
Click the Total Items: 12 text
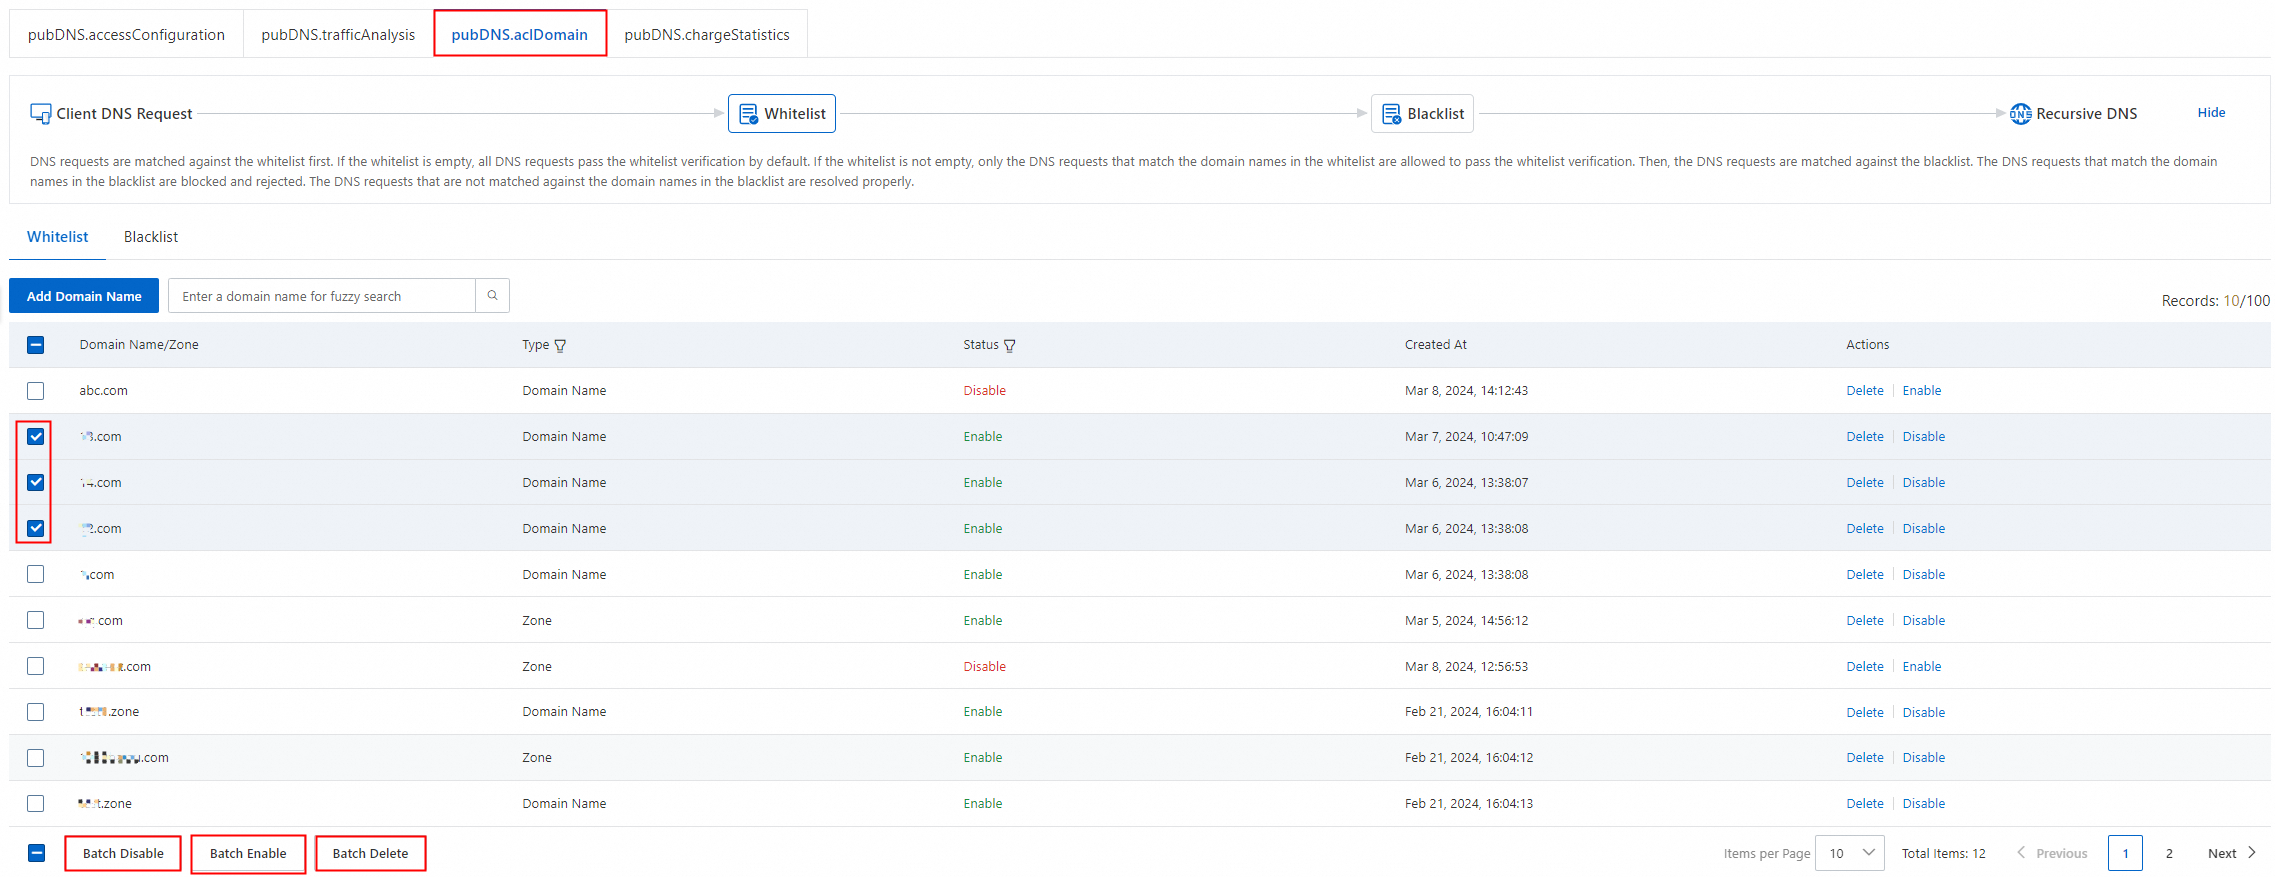pos(1943,853)
